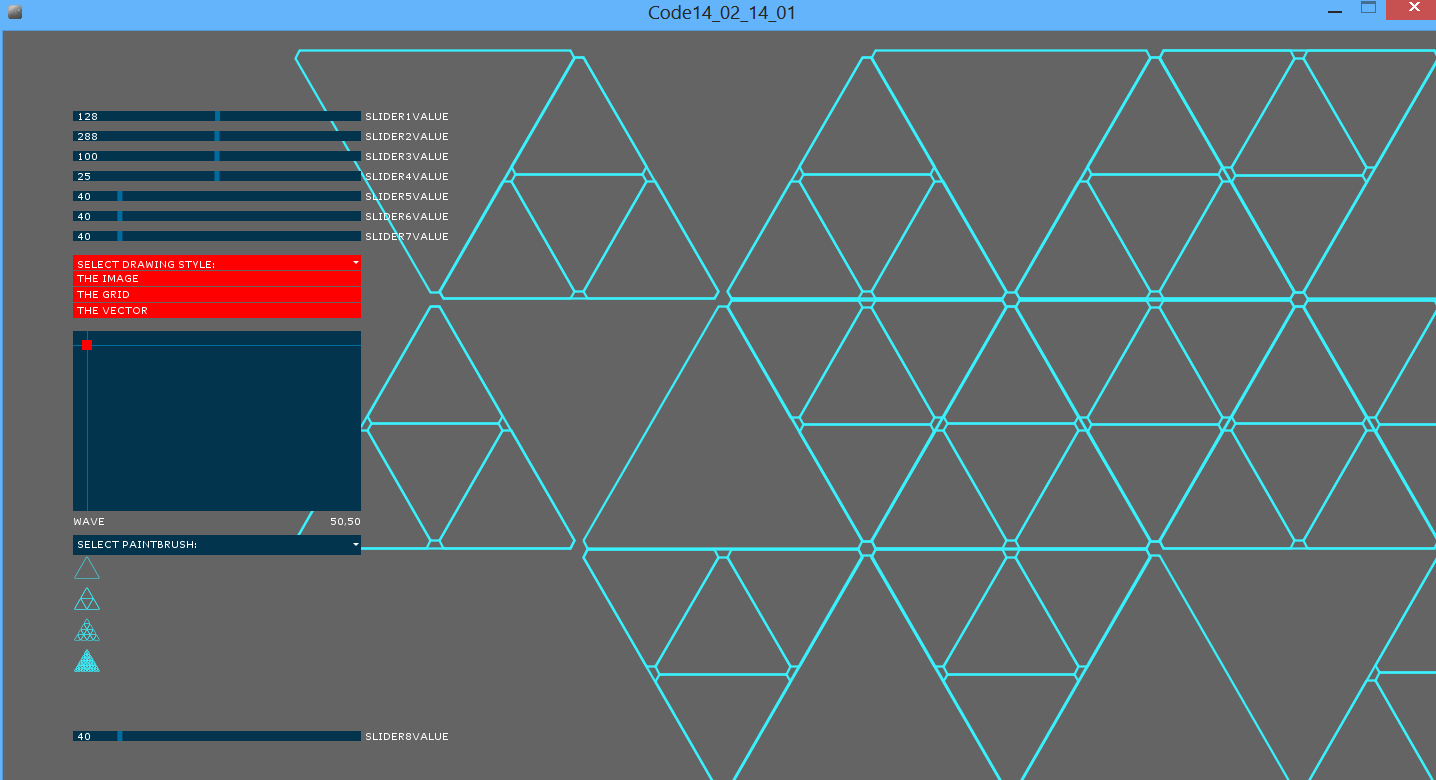Select the densest filled triangle paintbrush
The width and height of the screenshot is (1436, 780).
(x=87, y=661)
